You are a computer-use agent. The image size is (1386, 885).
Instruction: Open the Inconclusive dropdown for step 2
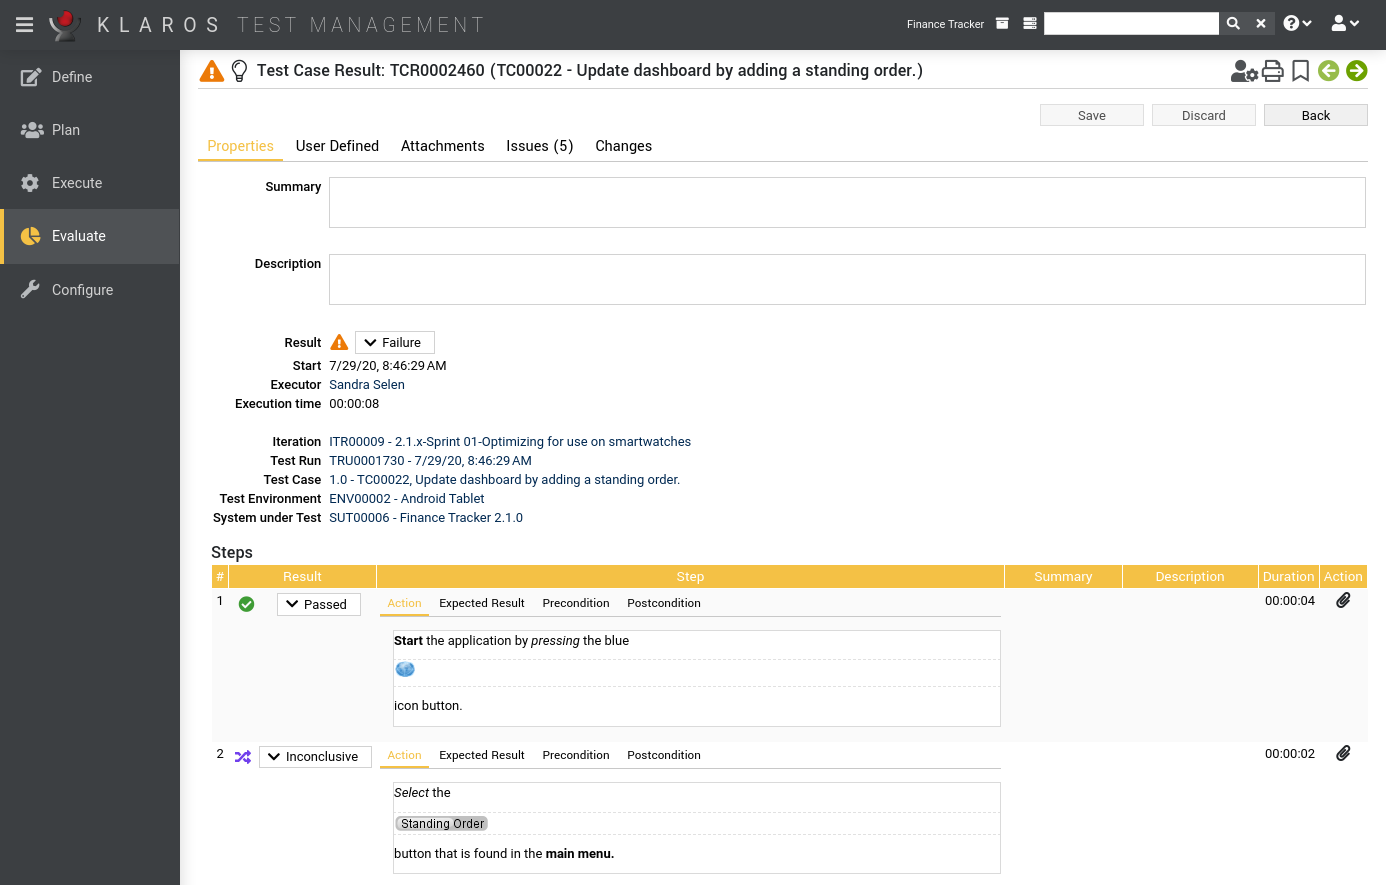pos(315,757)
